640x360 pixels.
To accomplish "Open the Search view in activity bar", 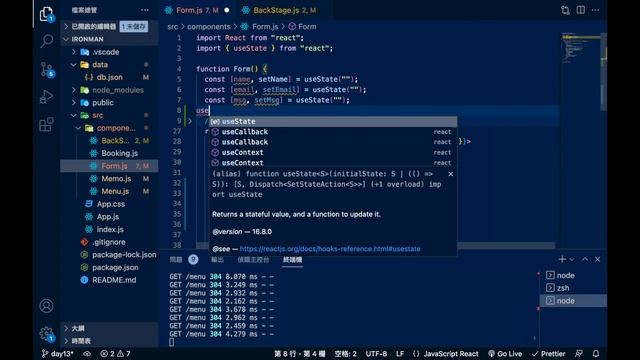I will [x=47, y=41].
